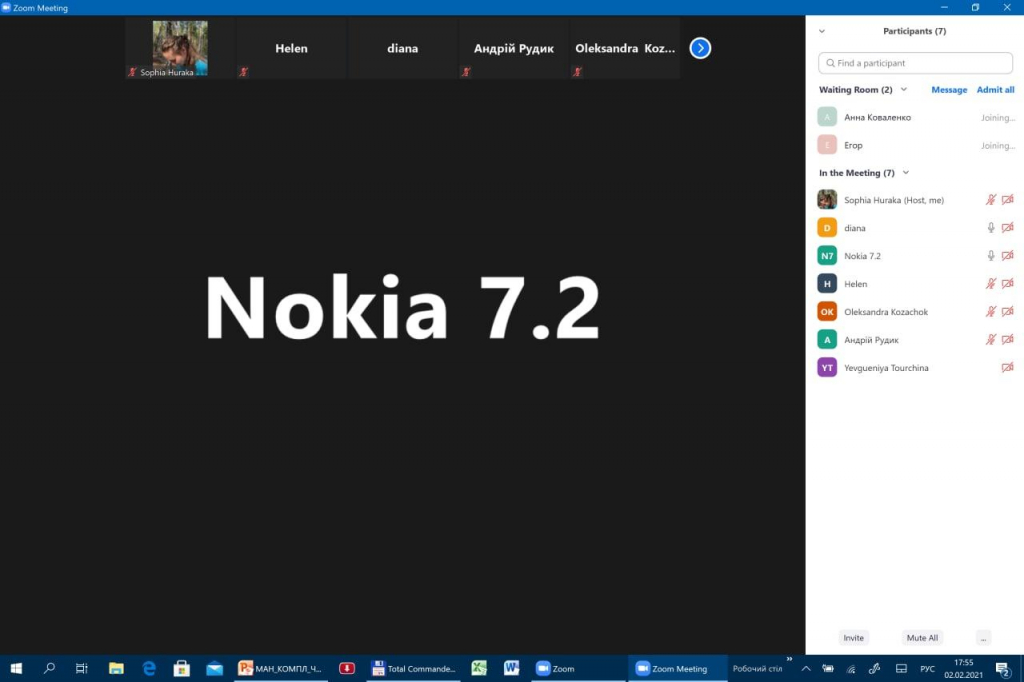Click Helen's dark H avatar

pyautogui.click(x=827, y=284)
